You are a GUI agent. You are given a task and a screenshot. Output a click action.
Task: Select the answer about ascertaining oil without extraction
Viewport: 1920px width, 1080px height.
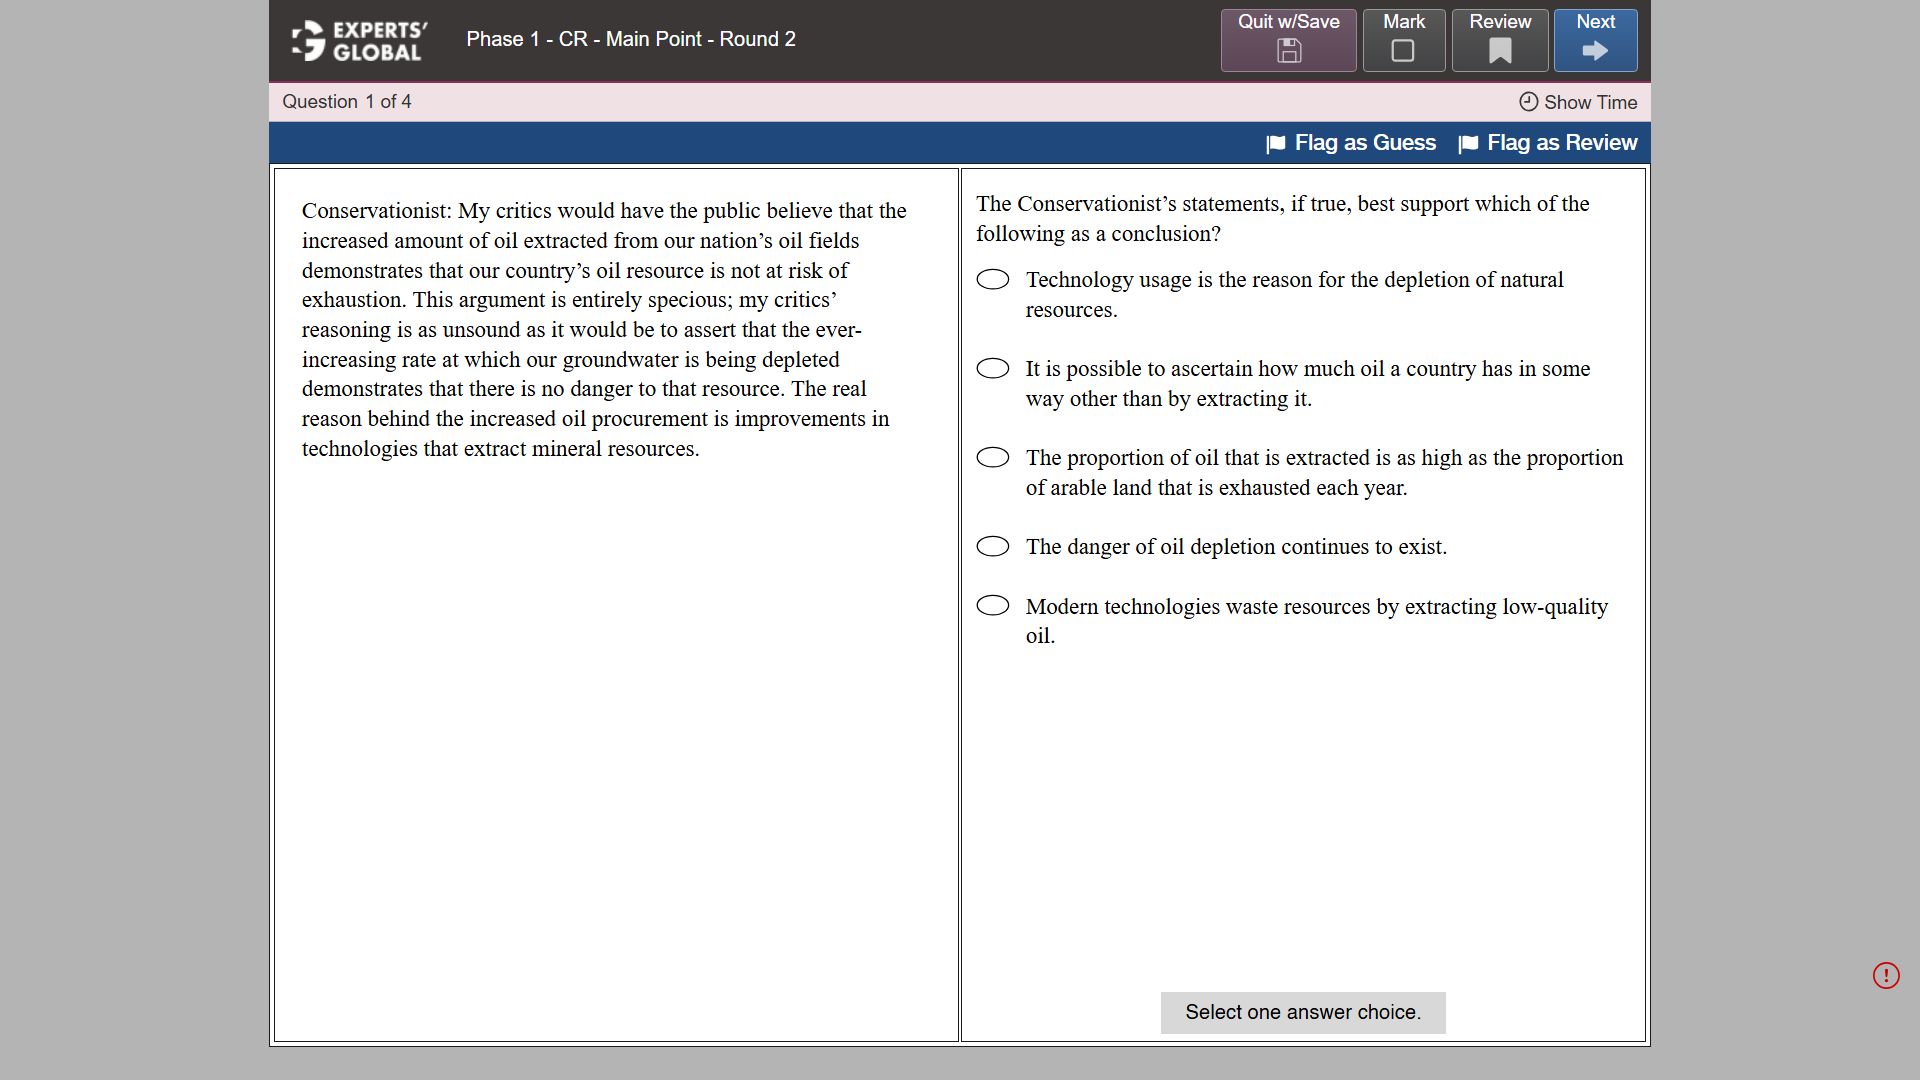(993, 368)
